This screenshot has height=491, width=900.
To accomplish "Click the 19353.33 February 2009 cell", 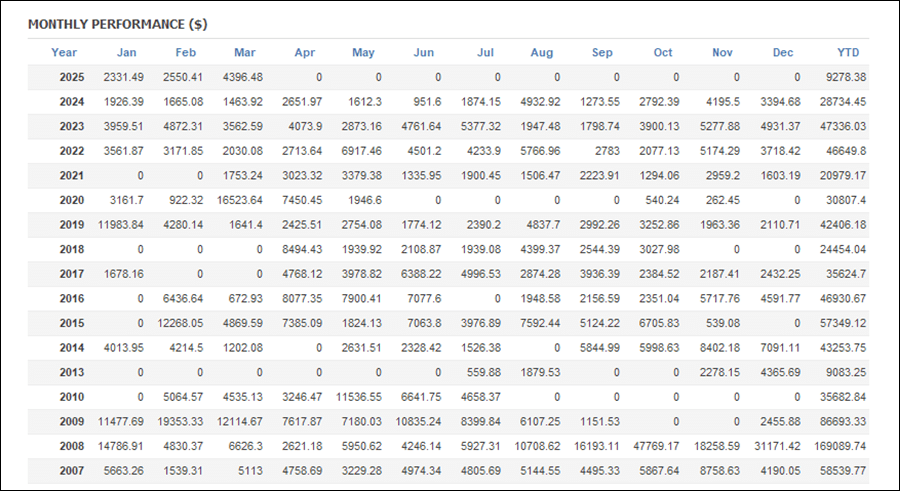I will pos(180,421).
